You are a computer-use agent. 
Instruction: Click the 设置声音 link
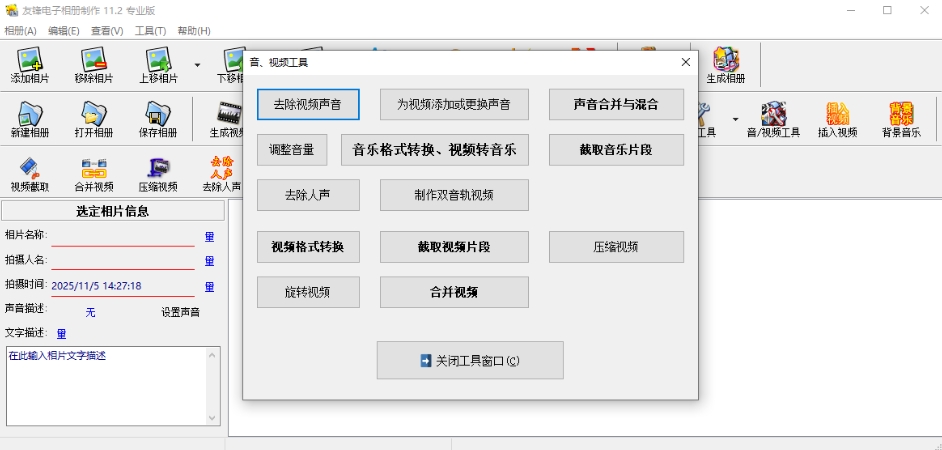pos(180,312)
